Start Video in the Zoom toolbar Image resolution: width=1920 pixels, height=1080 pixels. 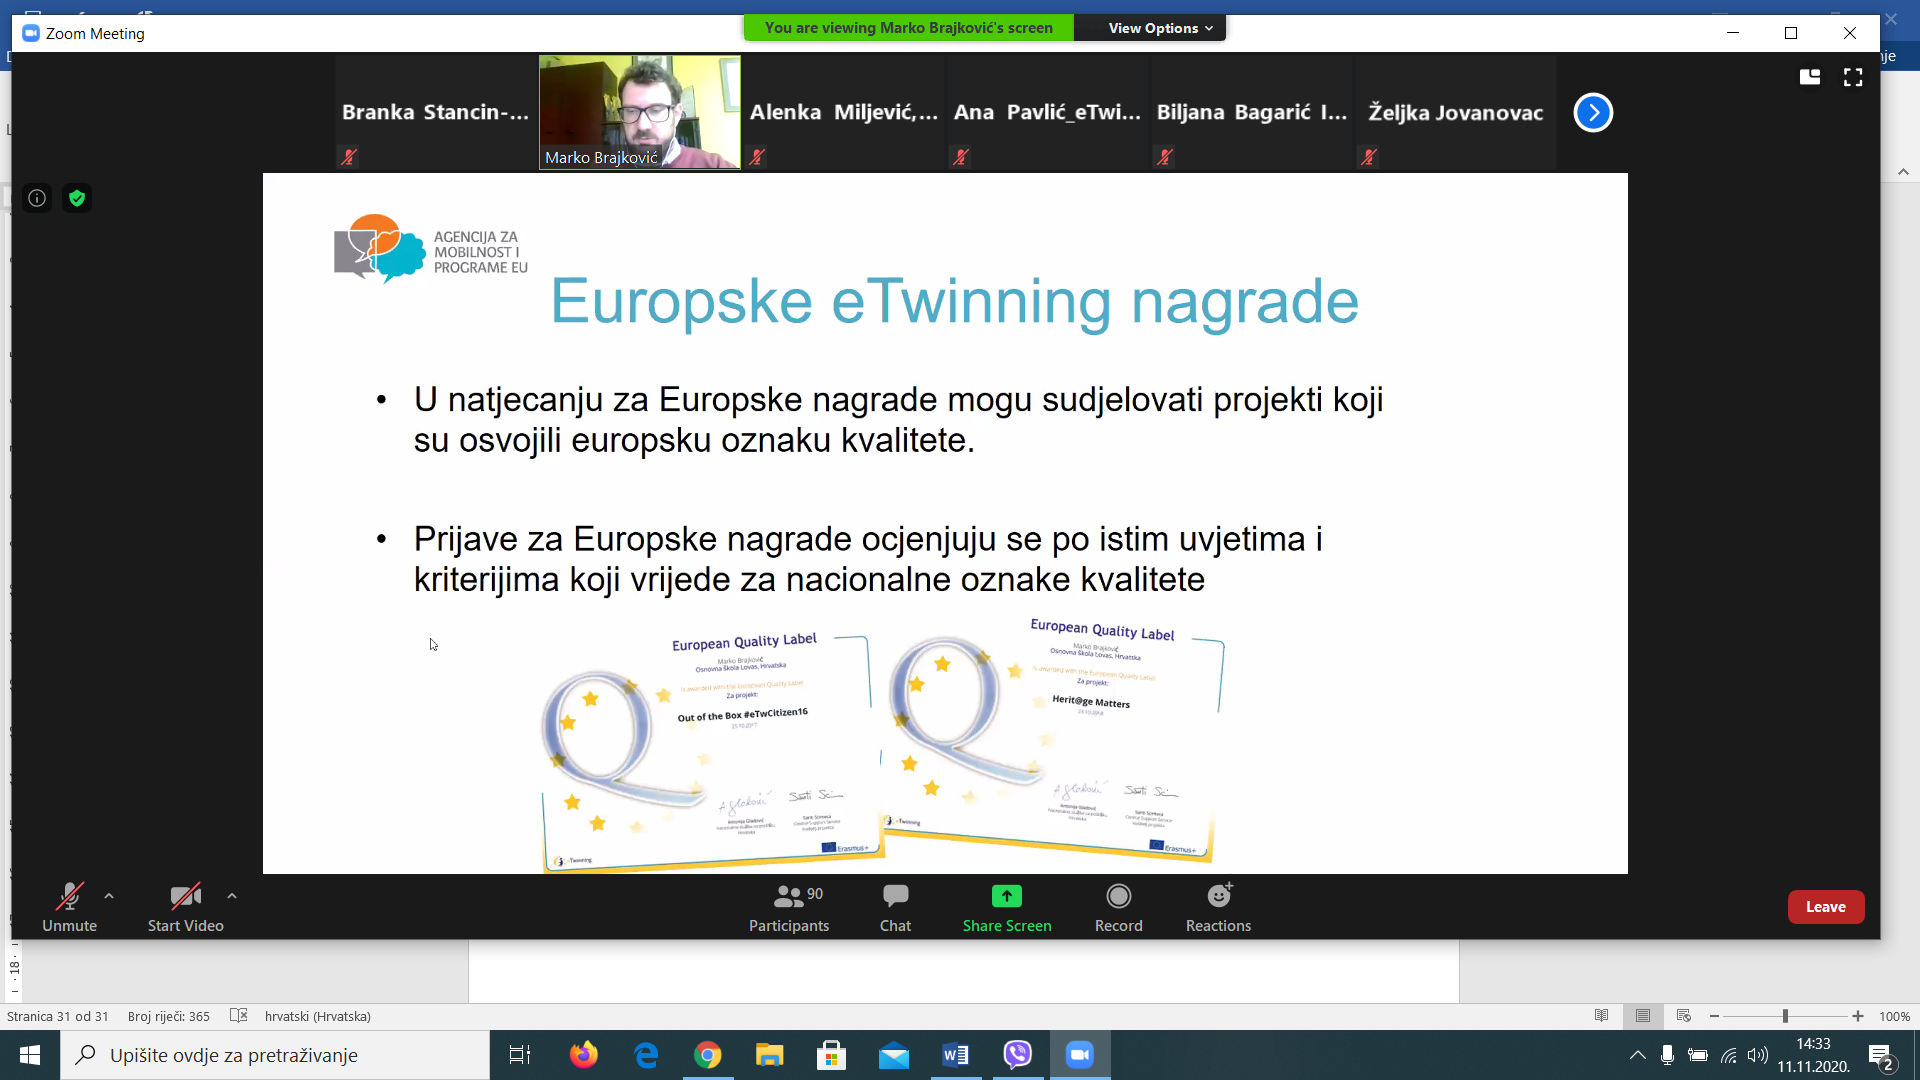(x=186, y=907)
